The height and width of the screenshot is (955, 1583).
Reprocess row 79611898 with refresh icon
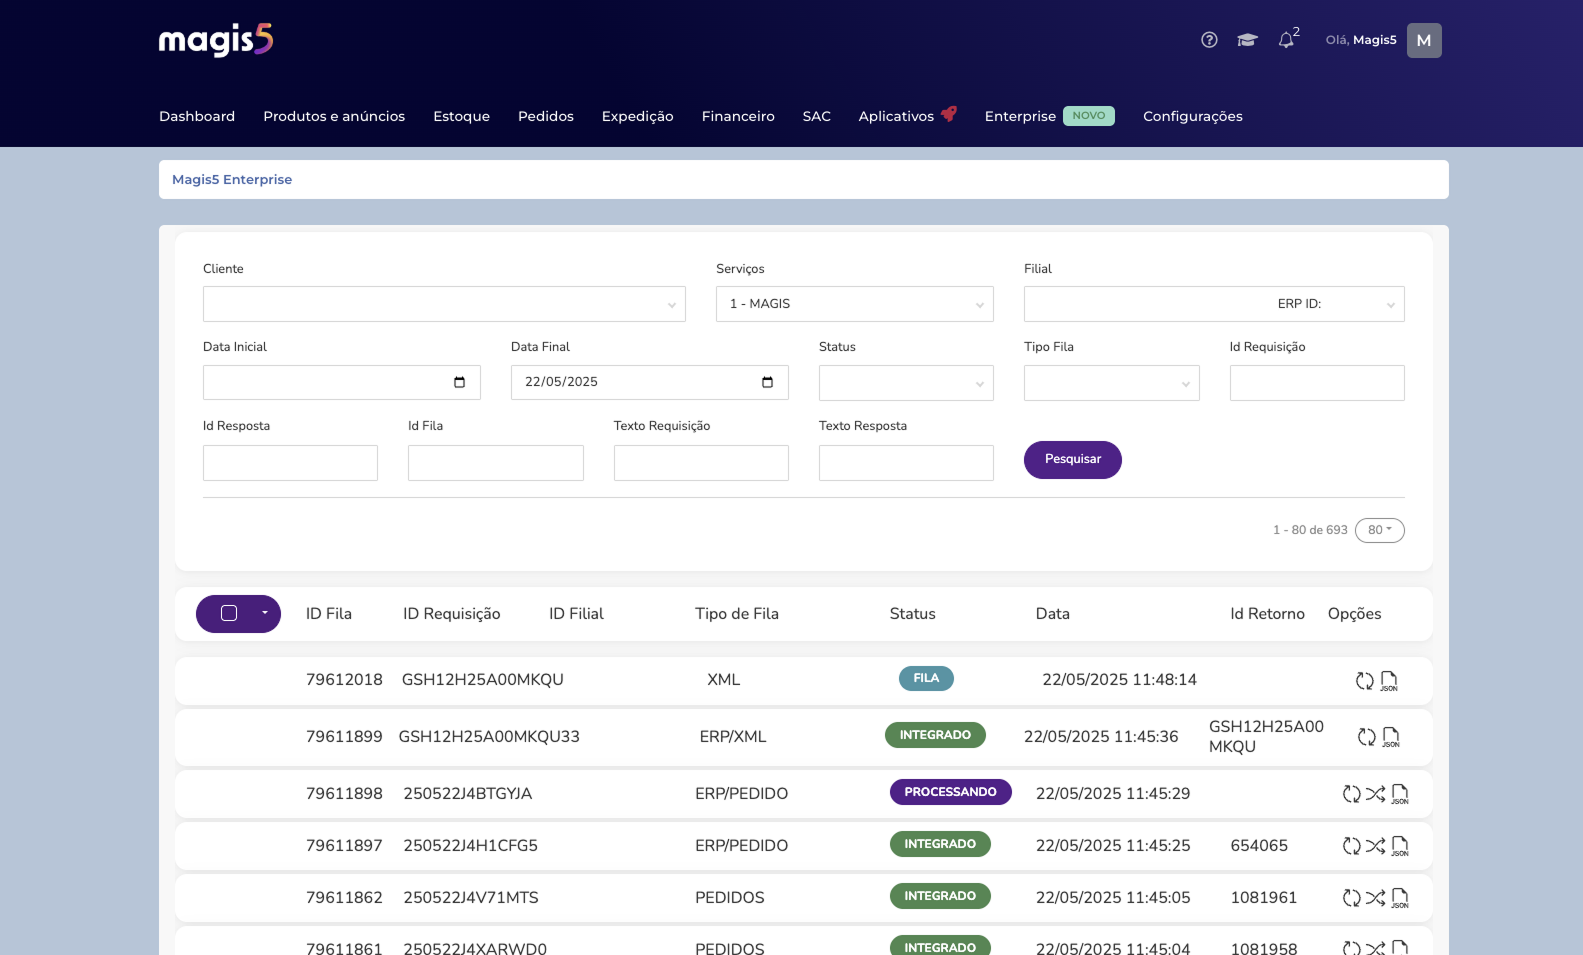pos(1352,794)
